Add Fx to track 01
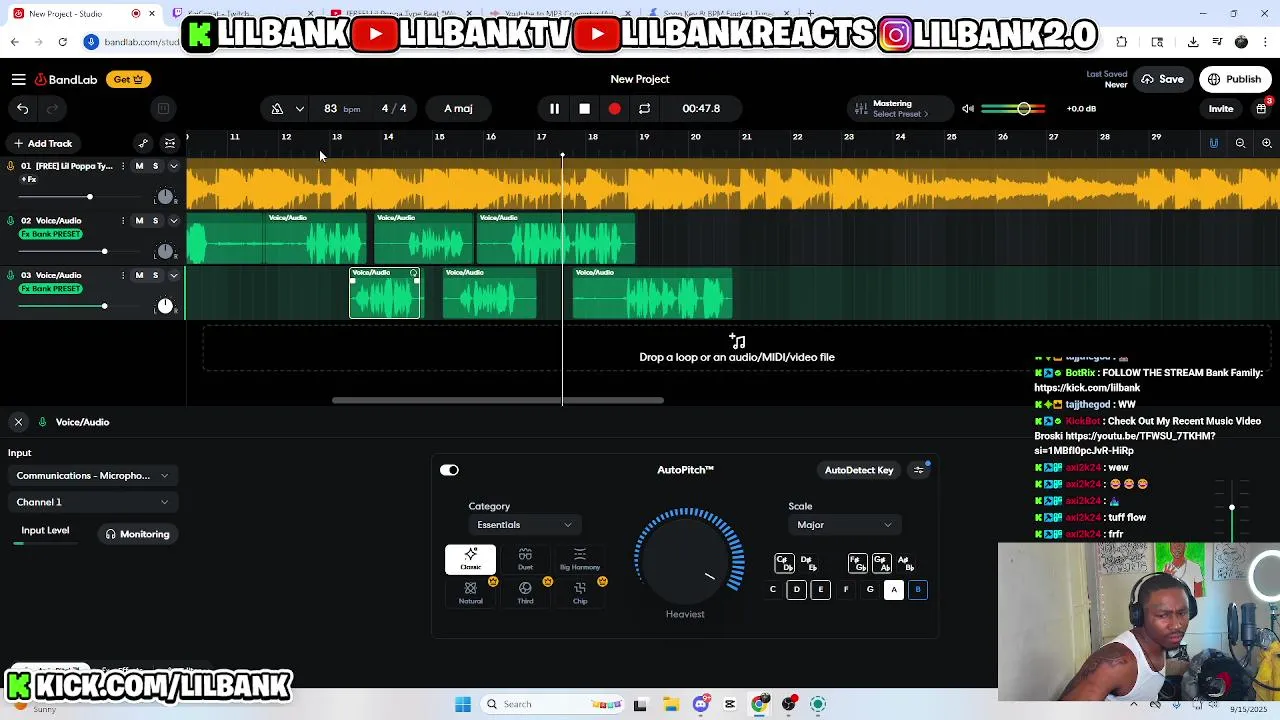 click(x=29, y=180)
